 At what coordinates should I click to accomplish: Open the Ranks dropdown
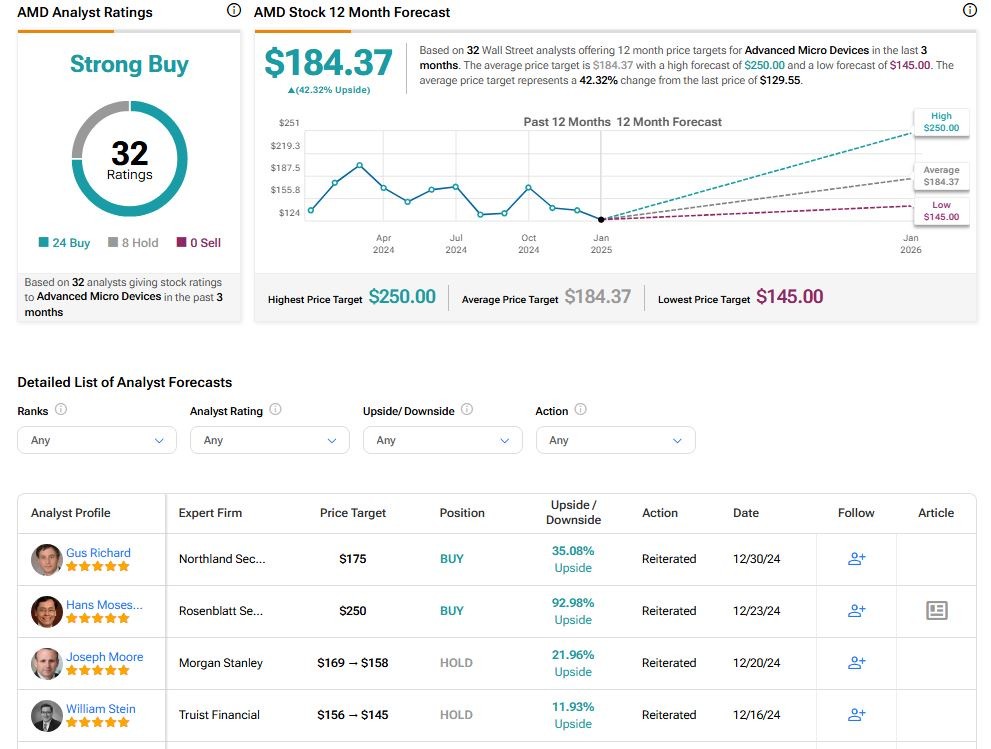point(97,440)
